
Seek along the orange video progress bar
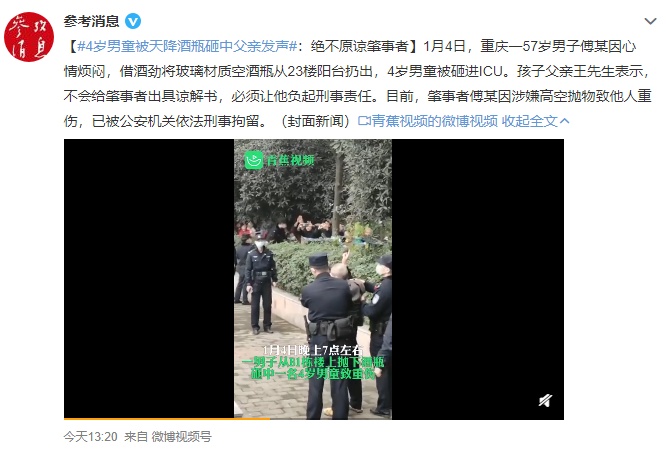tap(167, 419)
